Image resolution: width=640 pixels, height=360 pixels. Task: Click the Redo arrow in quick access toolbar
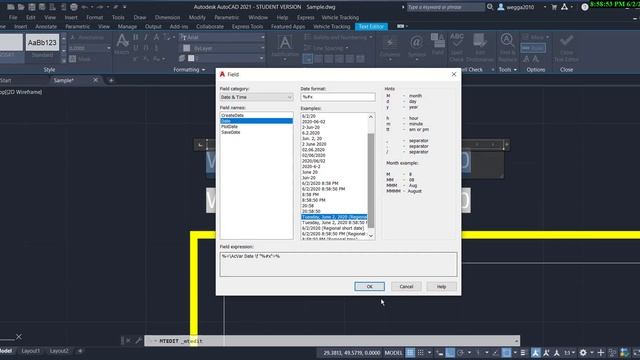click(100, 7)
